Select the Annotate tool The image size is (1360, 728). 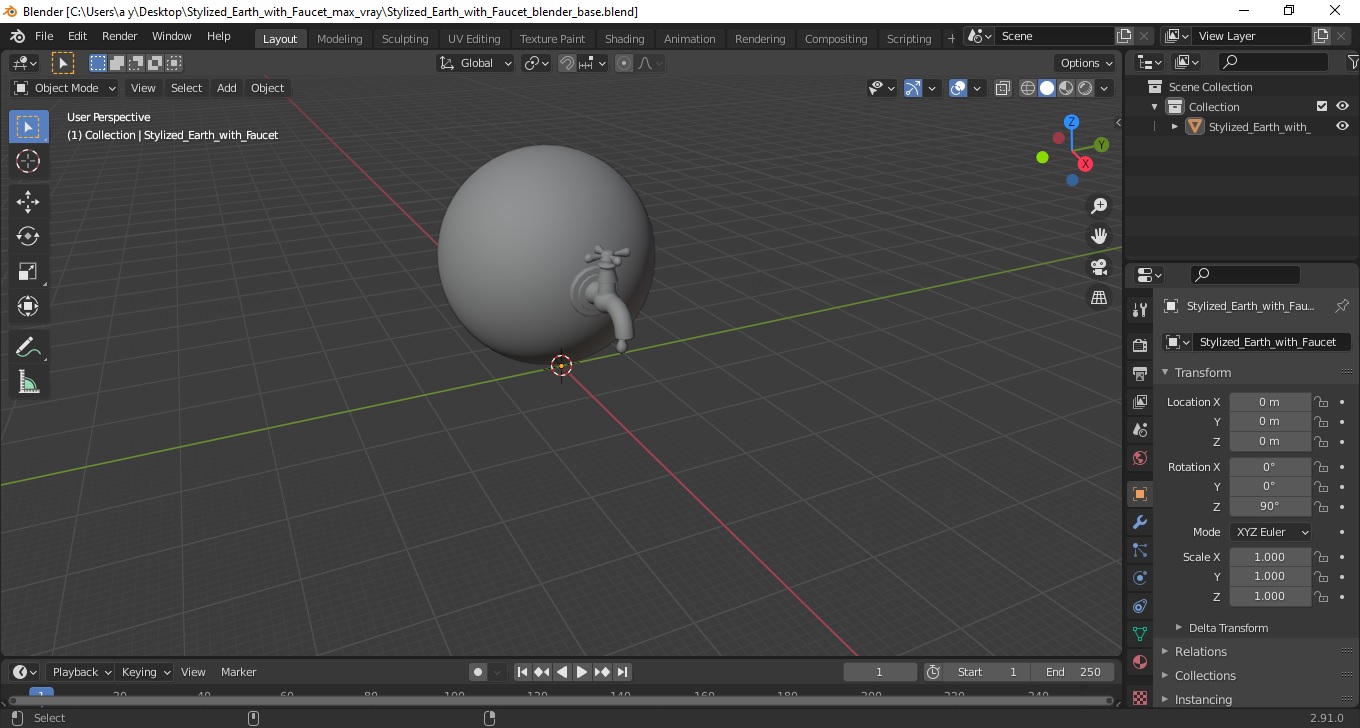pos(28,347)
